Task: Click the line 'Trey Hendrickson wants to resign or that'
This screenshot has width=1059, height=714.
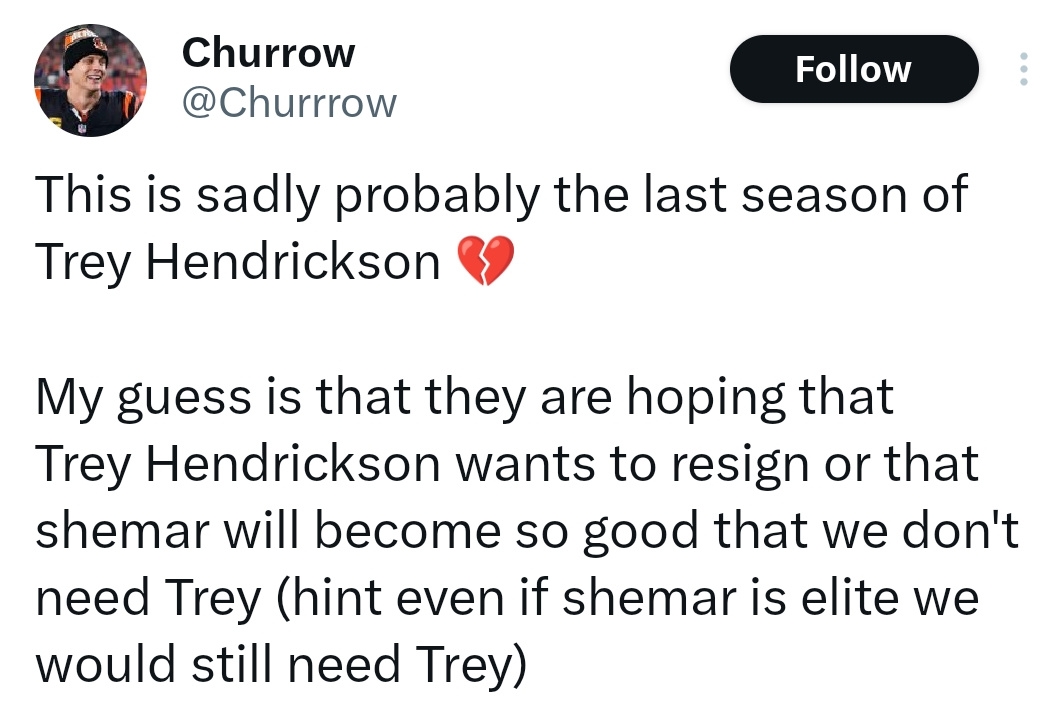Action: [507, 464]
